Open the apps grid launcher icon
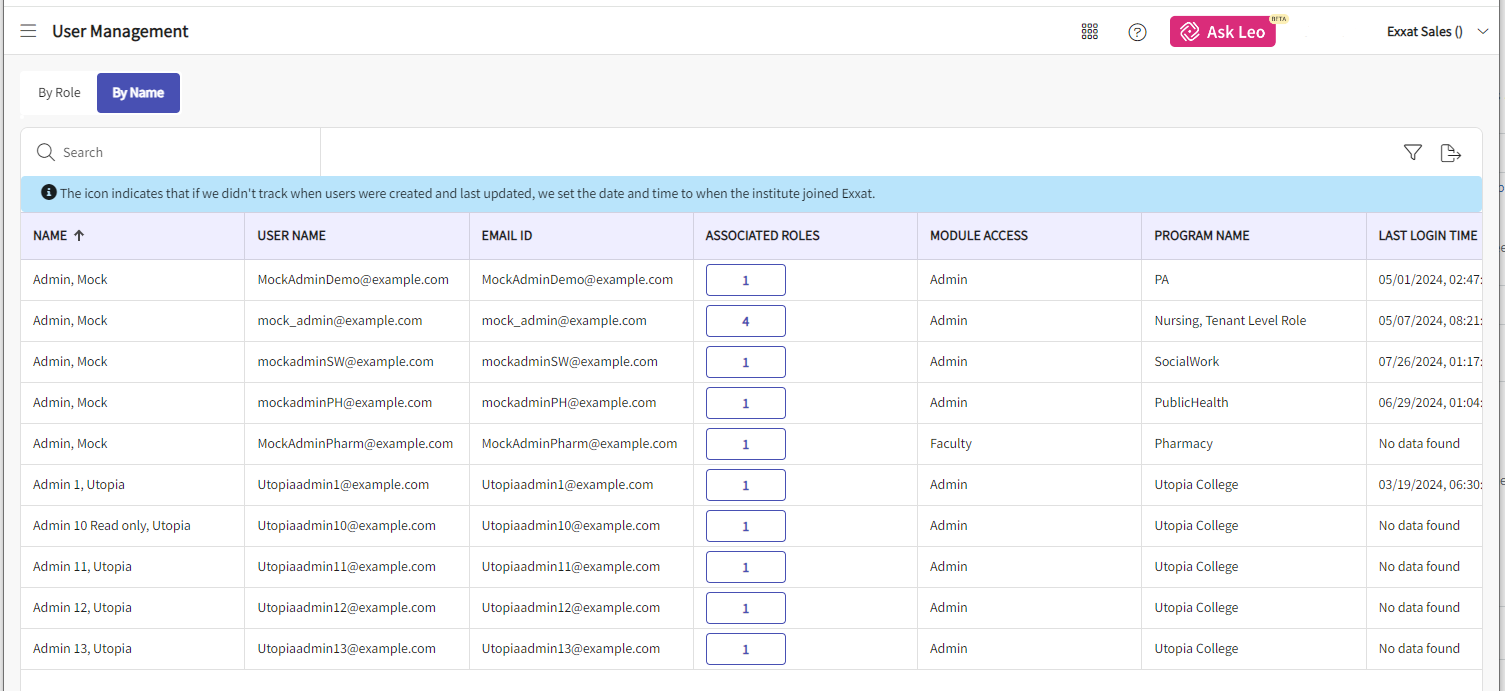The image size is (1505, 691). 1090,32
